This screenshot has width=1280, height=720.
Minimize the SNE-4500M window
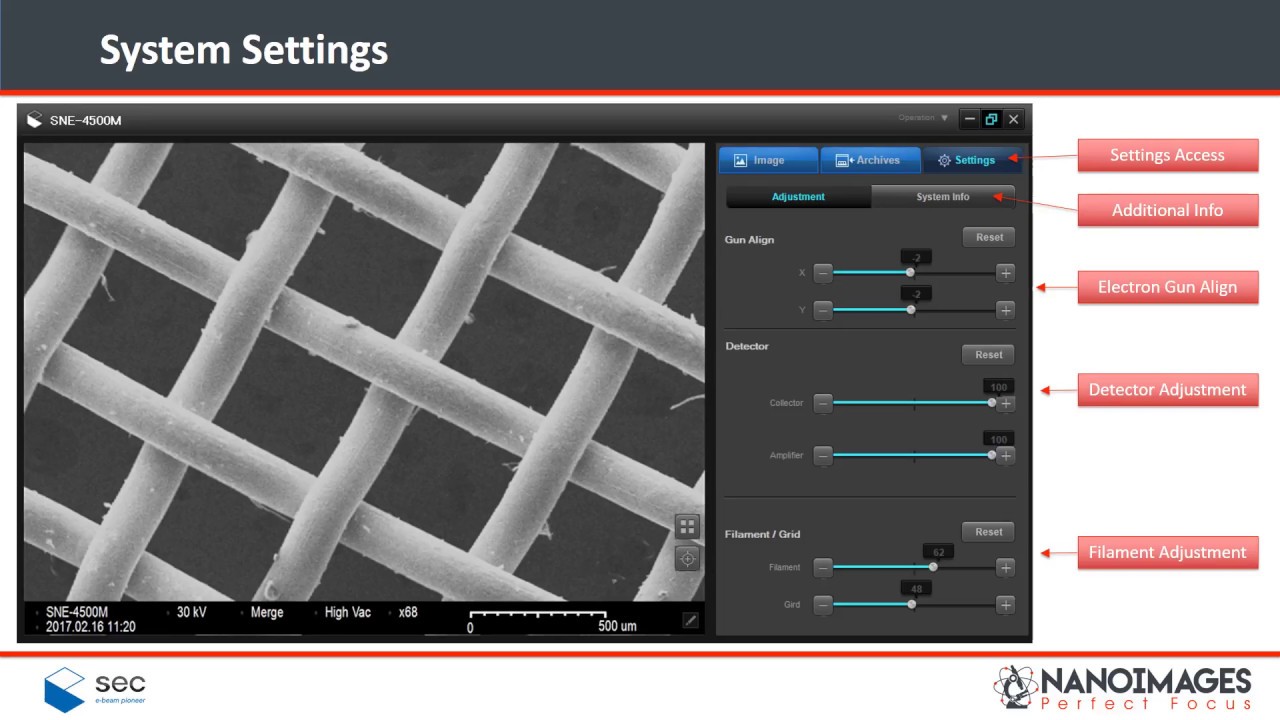969,119
